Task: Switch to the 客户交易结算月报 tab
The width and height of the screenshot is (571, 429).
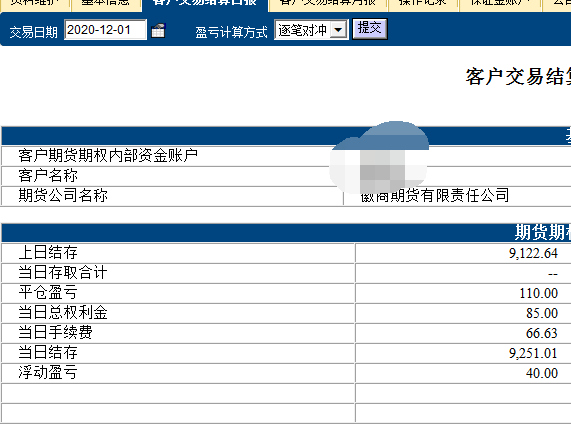Action: tap(328, 4)
